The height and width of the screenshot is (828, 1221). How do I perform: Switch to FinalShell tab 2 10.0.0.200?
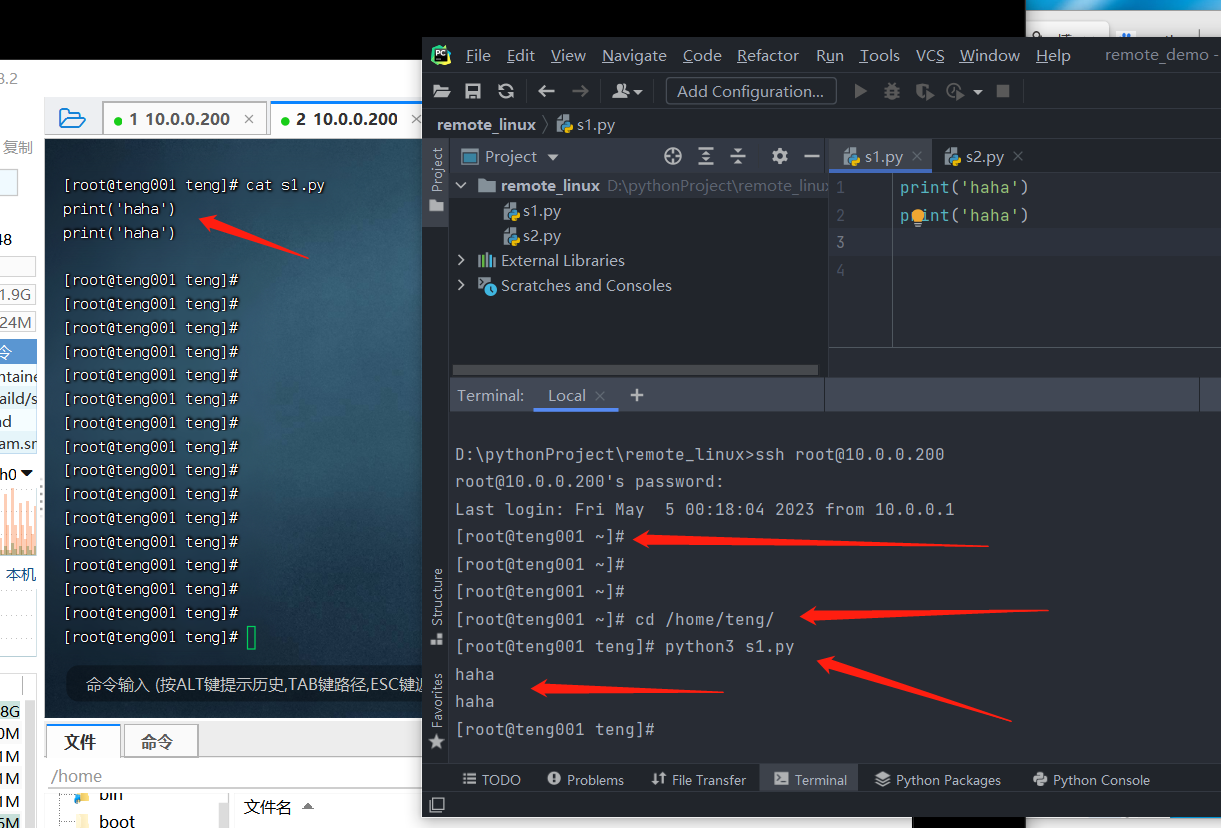(346, 119)
